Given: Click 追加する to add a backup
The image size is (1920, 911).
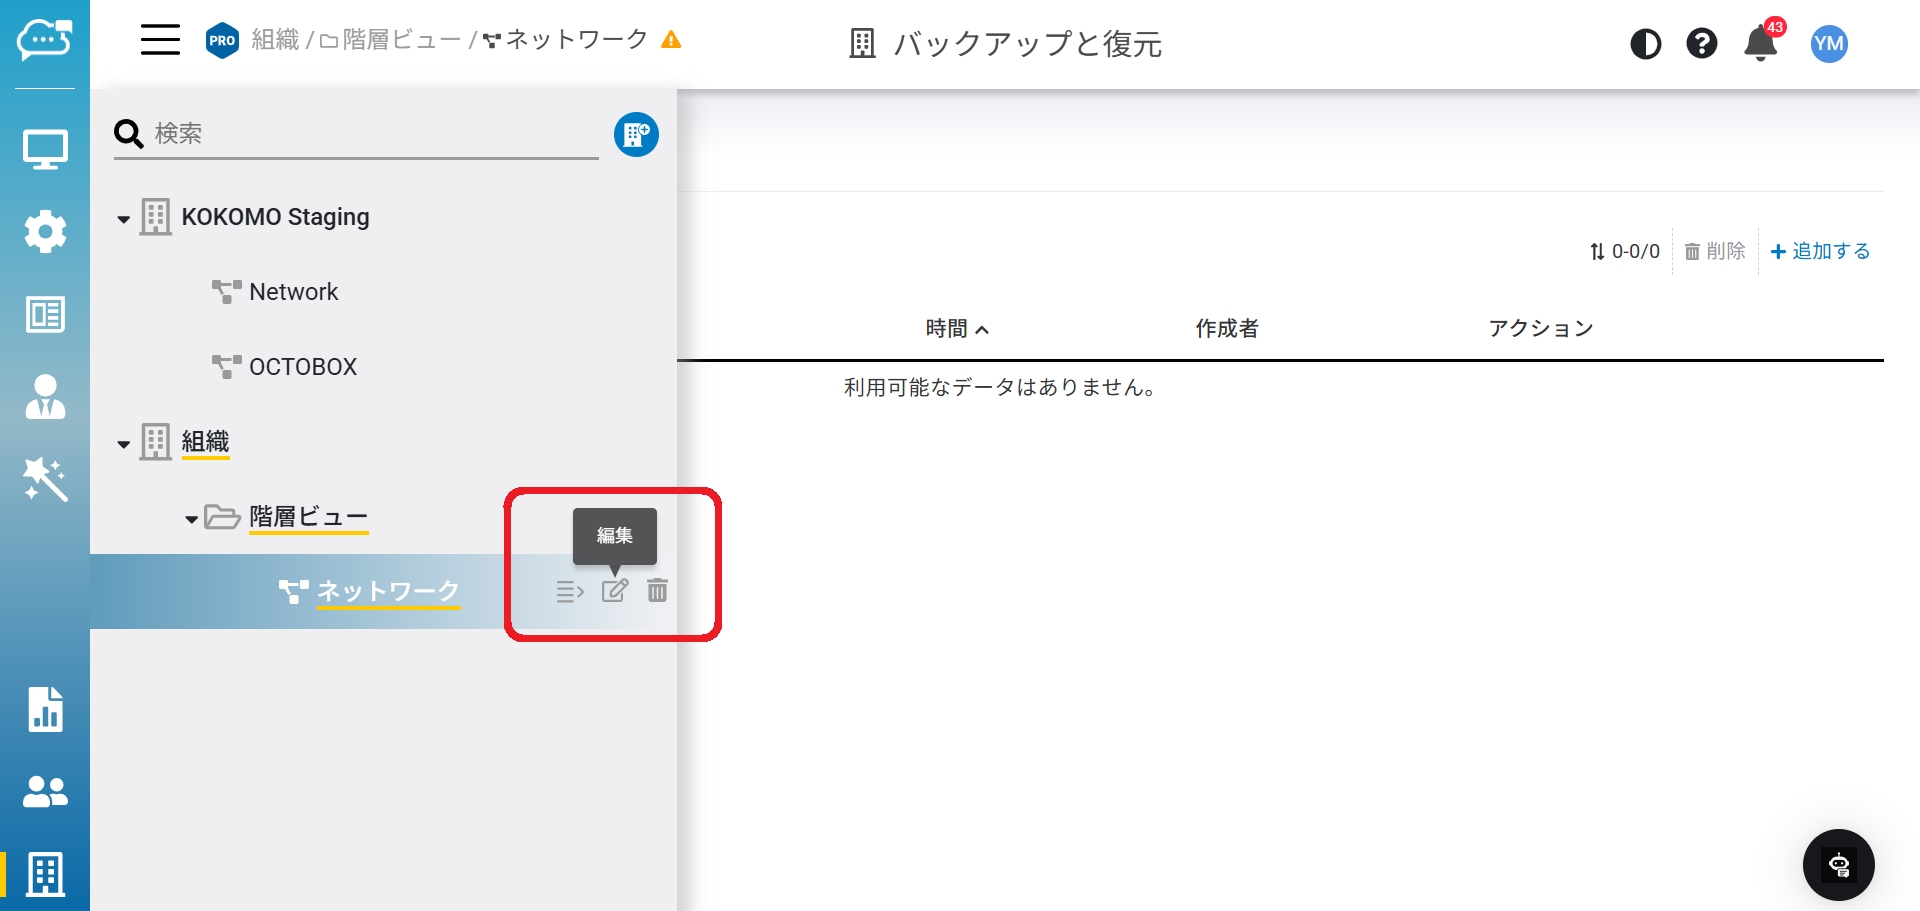Looking at the screenshot, I should [1820, 252].
